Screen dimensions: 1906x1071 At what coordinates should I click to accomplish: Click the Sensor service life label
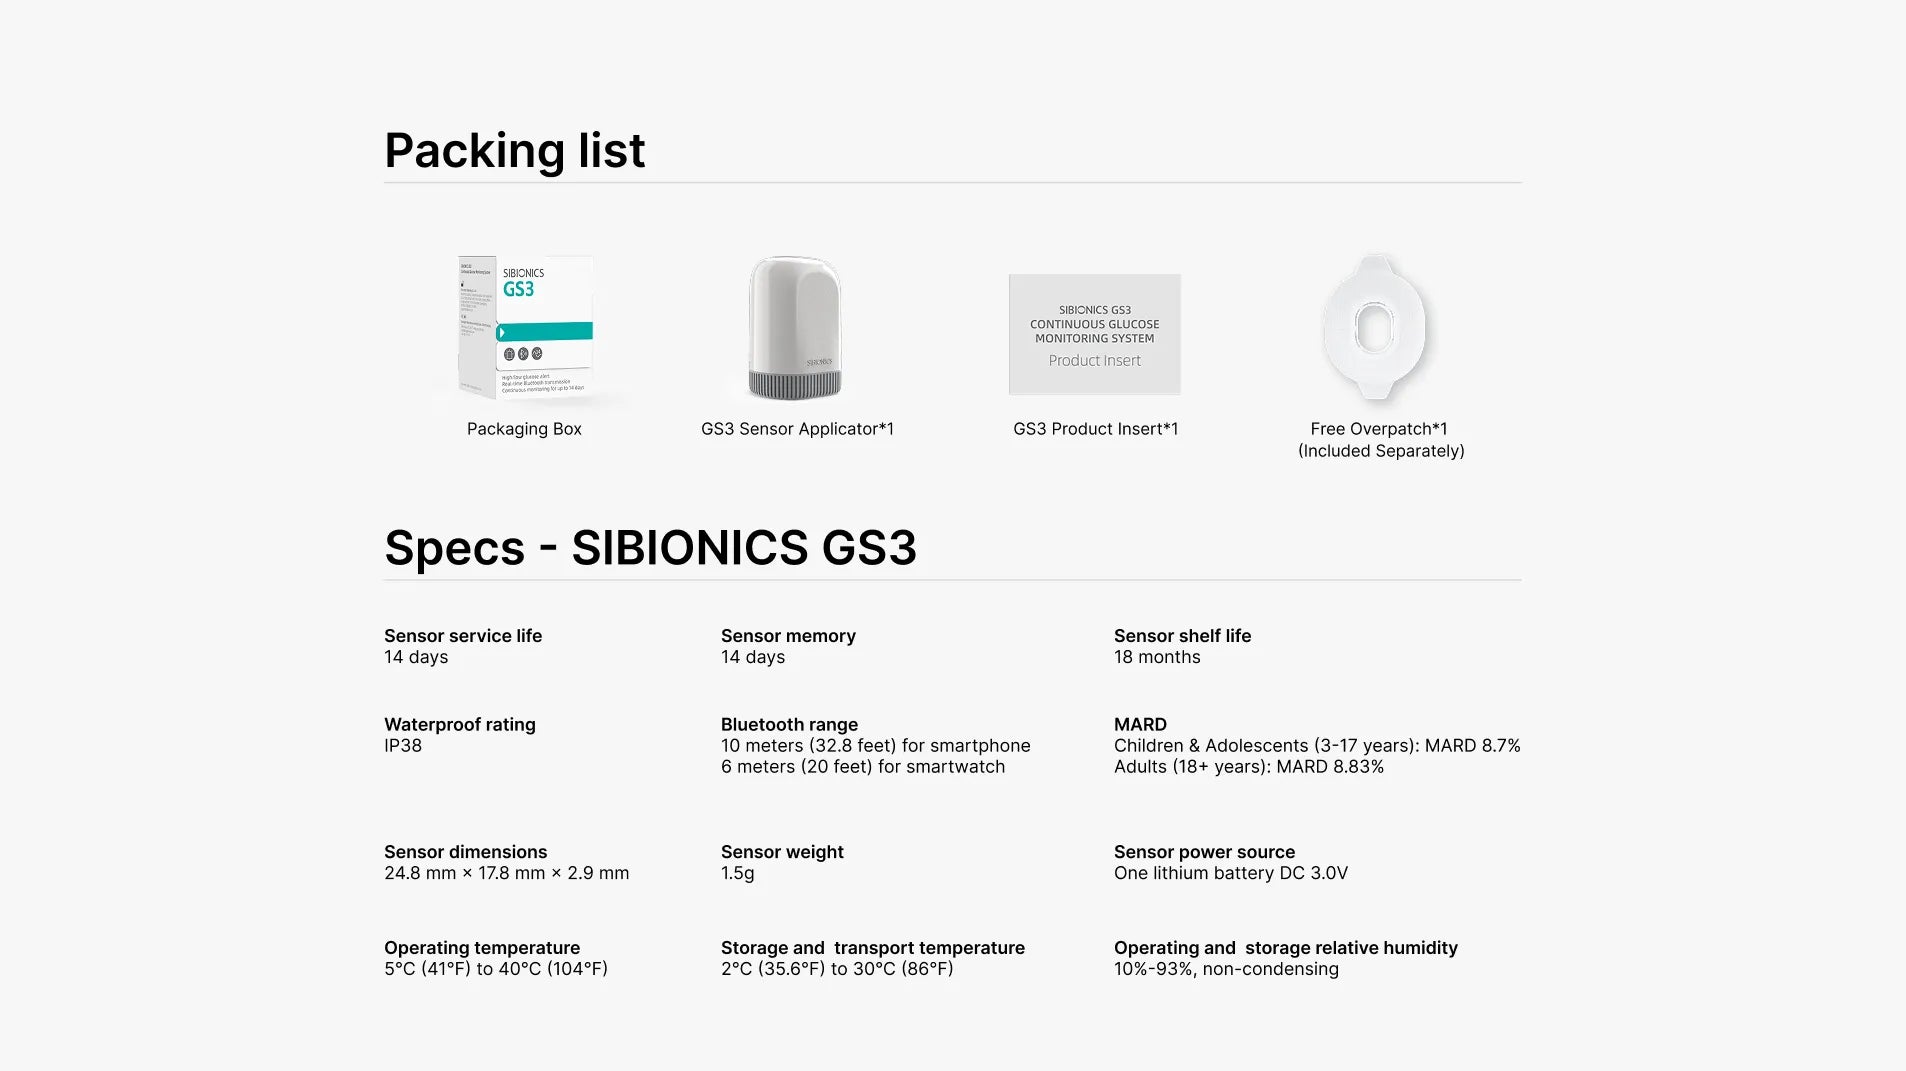(x=463, y=636)
